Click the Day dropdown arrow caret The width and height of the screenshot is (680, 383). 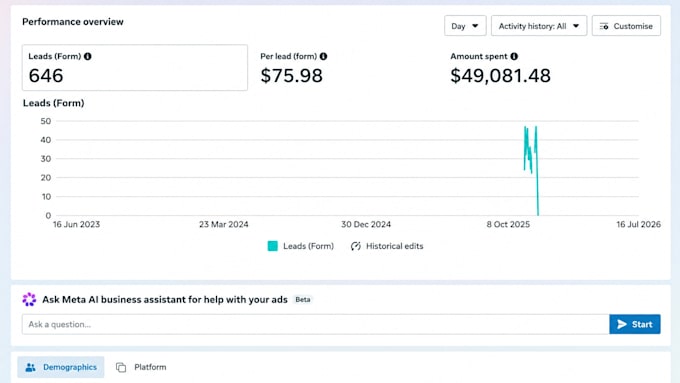pos(475,26)
